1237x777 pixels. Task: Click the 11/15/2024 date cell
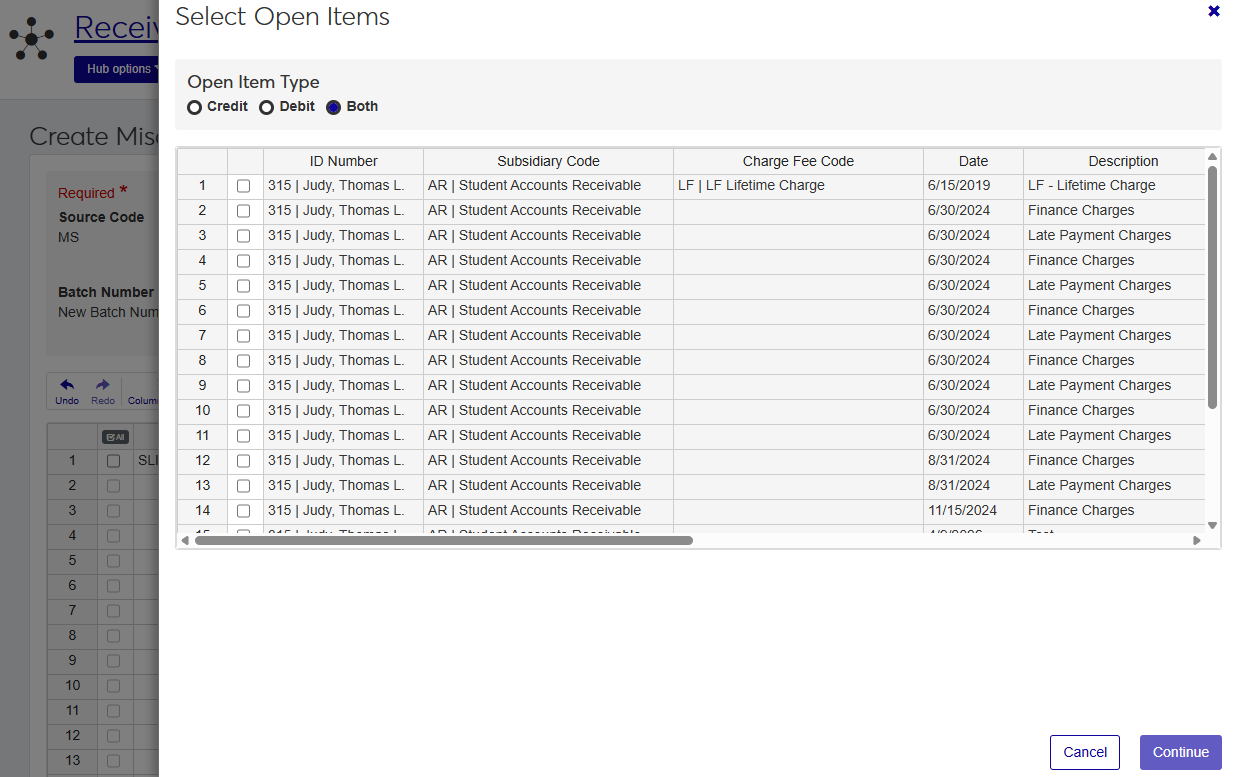coord(974,511)
